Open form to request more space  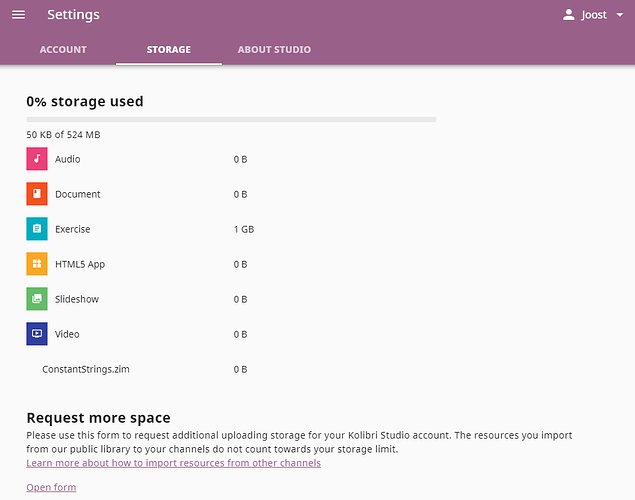tap(51, 487)
